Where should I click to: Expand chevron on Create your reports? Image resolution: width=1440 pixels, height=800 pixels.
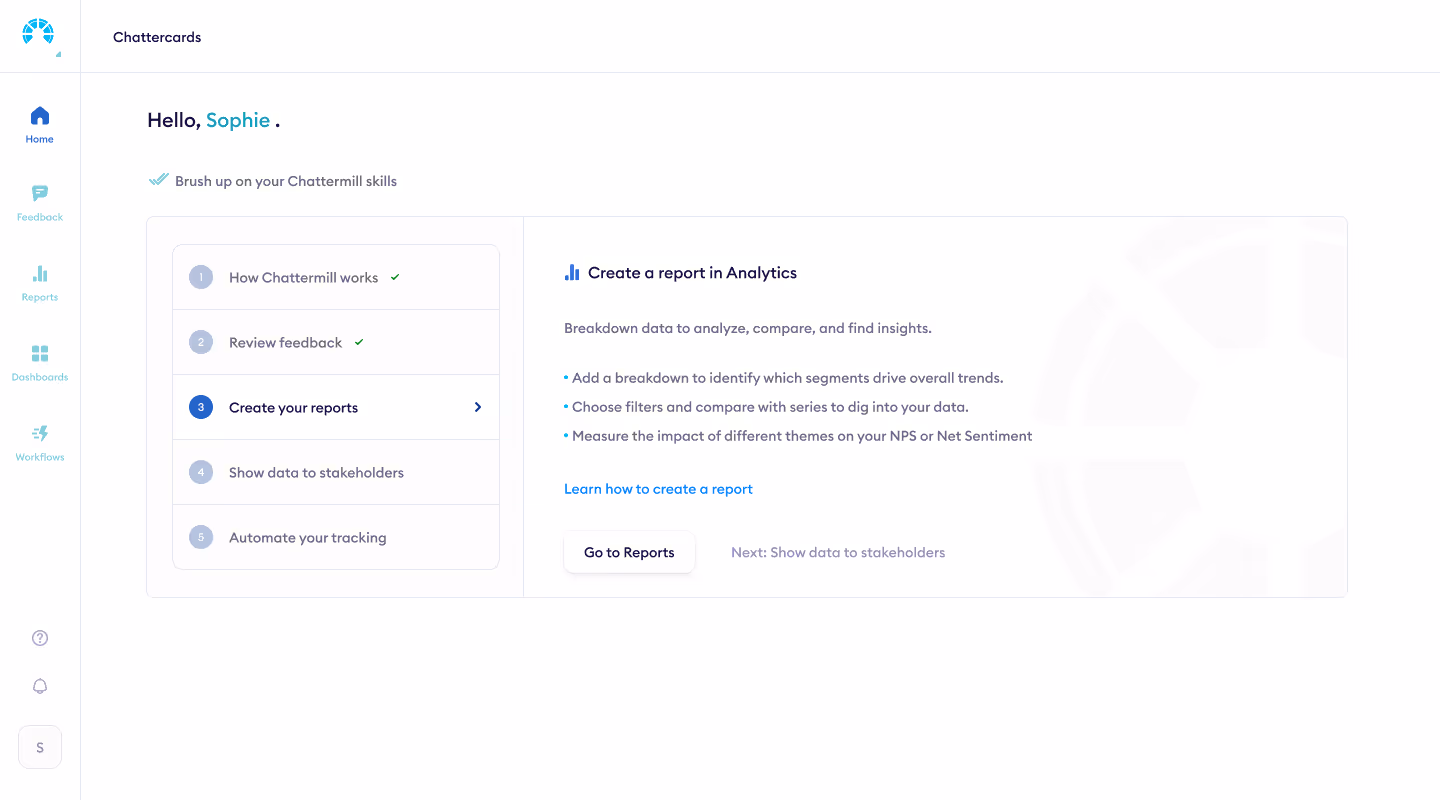(478, 407)
